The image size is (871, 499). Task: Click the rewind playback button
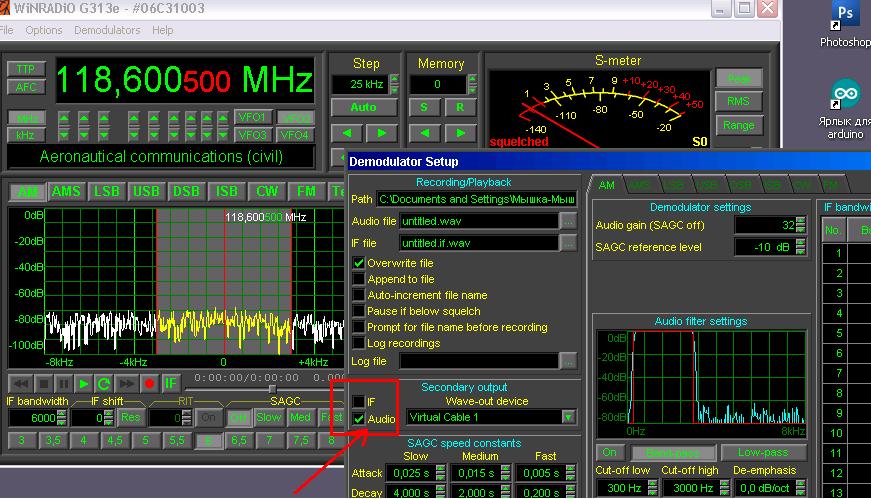point(21,384)
